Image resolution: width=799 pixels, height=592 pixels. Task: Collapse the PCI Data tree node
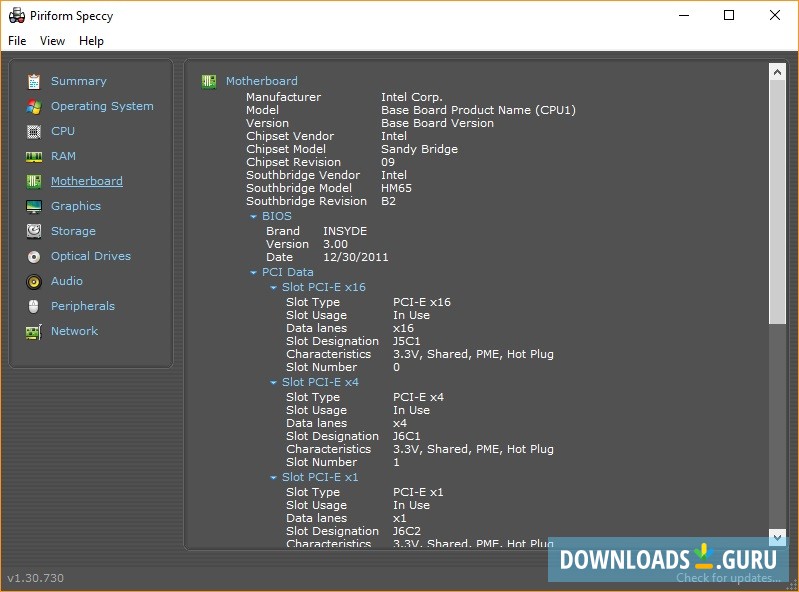(x=253, y=273)
